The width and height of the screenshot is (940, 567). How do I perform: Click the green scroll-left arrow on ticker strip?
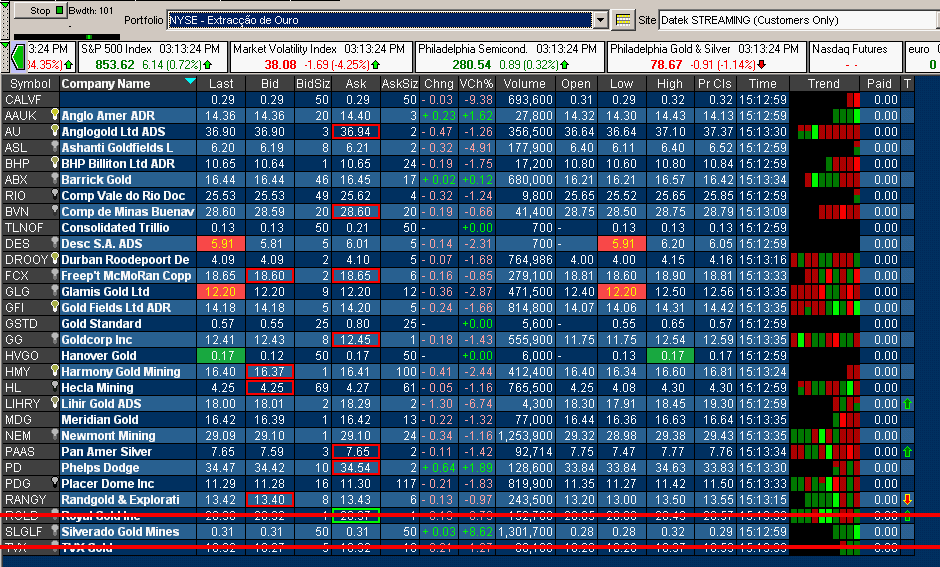18,58
